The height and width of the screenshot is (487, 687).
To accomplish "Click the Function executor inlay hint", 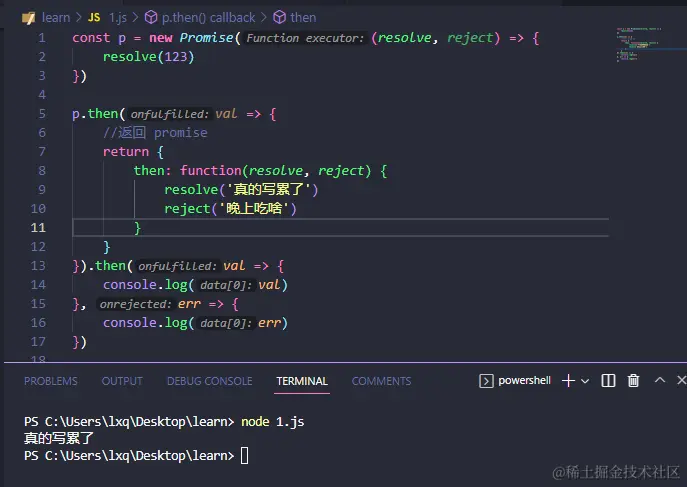I will coord(305,38).
